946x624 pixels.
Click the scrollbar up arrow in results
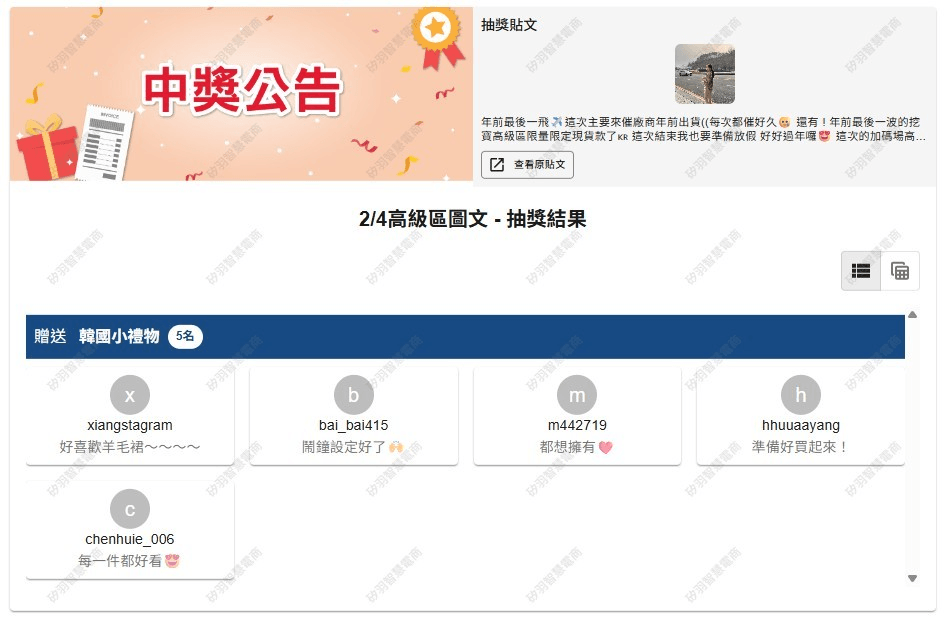tap(912, 315)
